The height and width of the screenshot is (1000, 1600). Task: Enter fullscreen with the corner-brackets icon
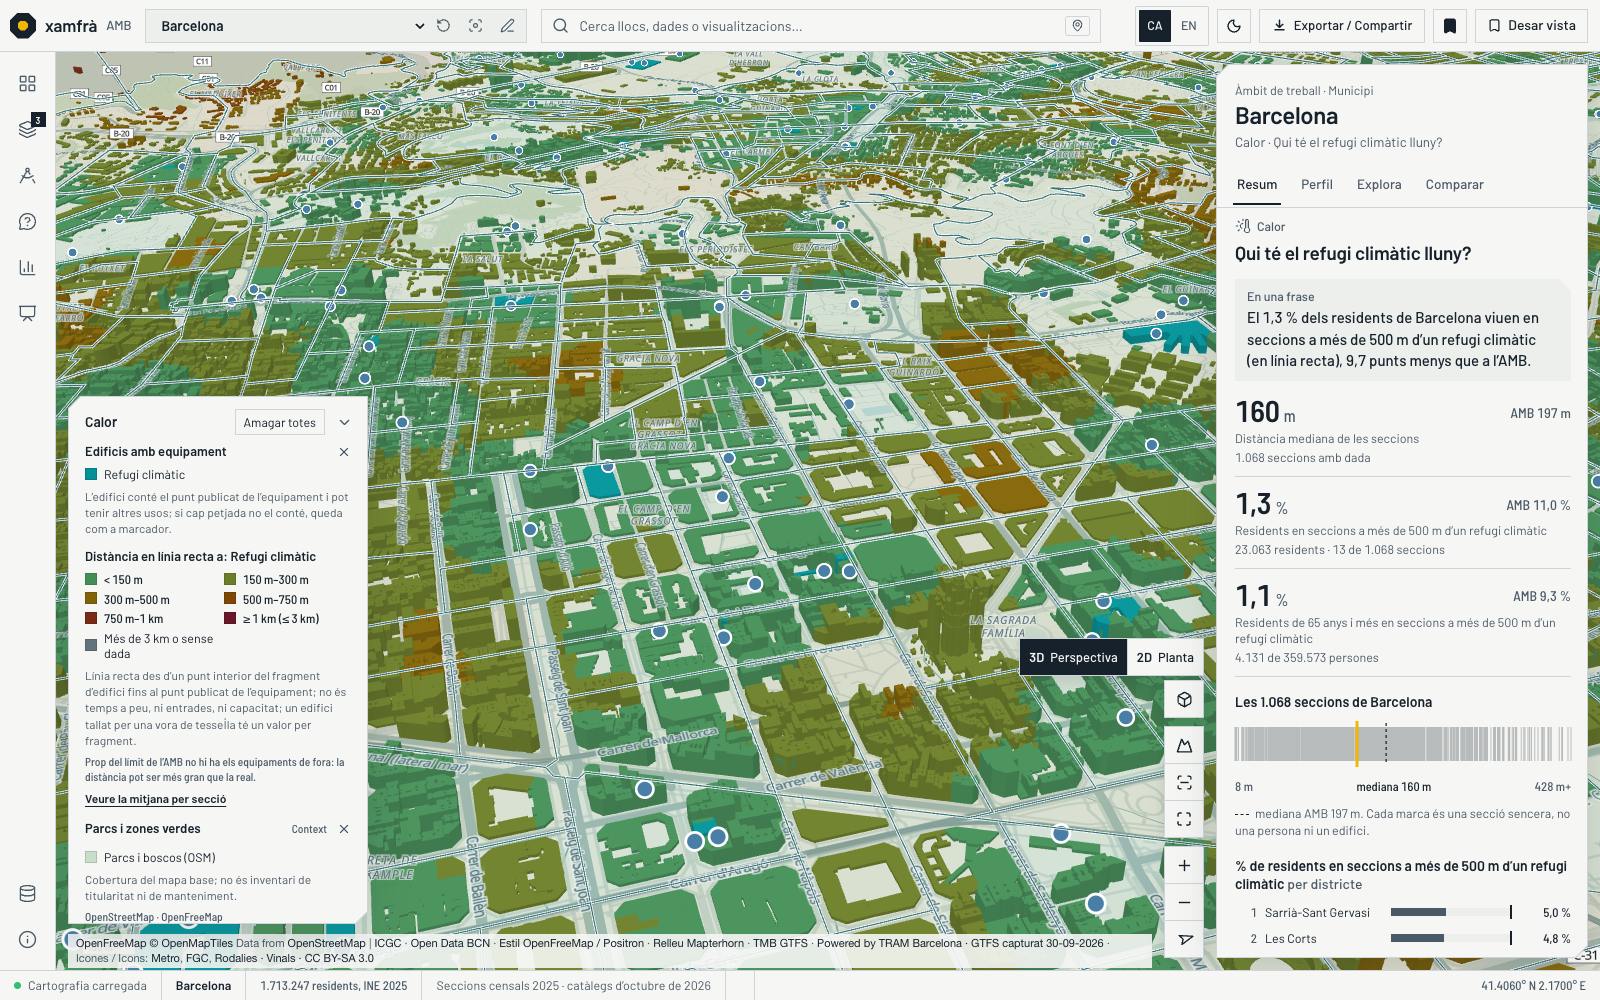tap(1184, 819)
